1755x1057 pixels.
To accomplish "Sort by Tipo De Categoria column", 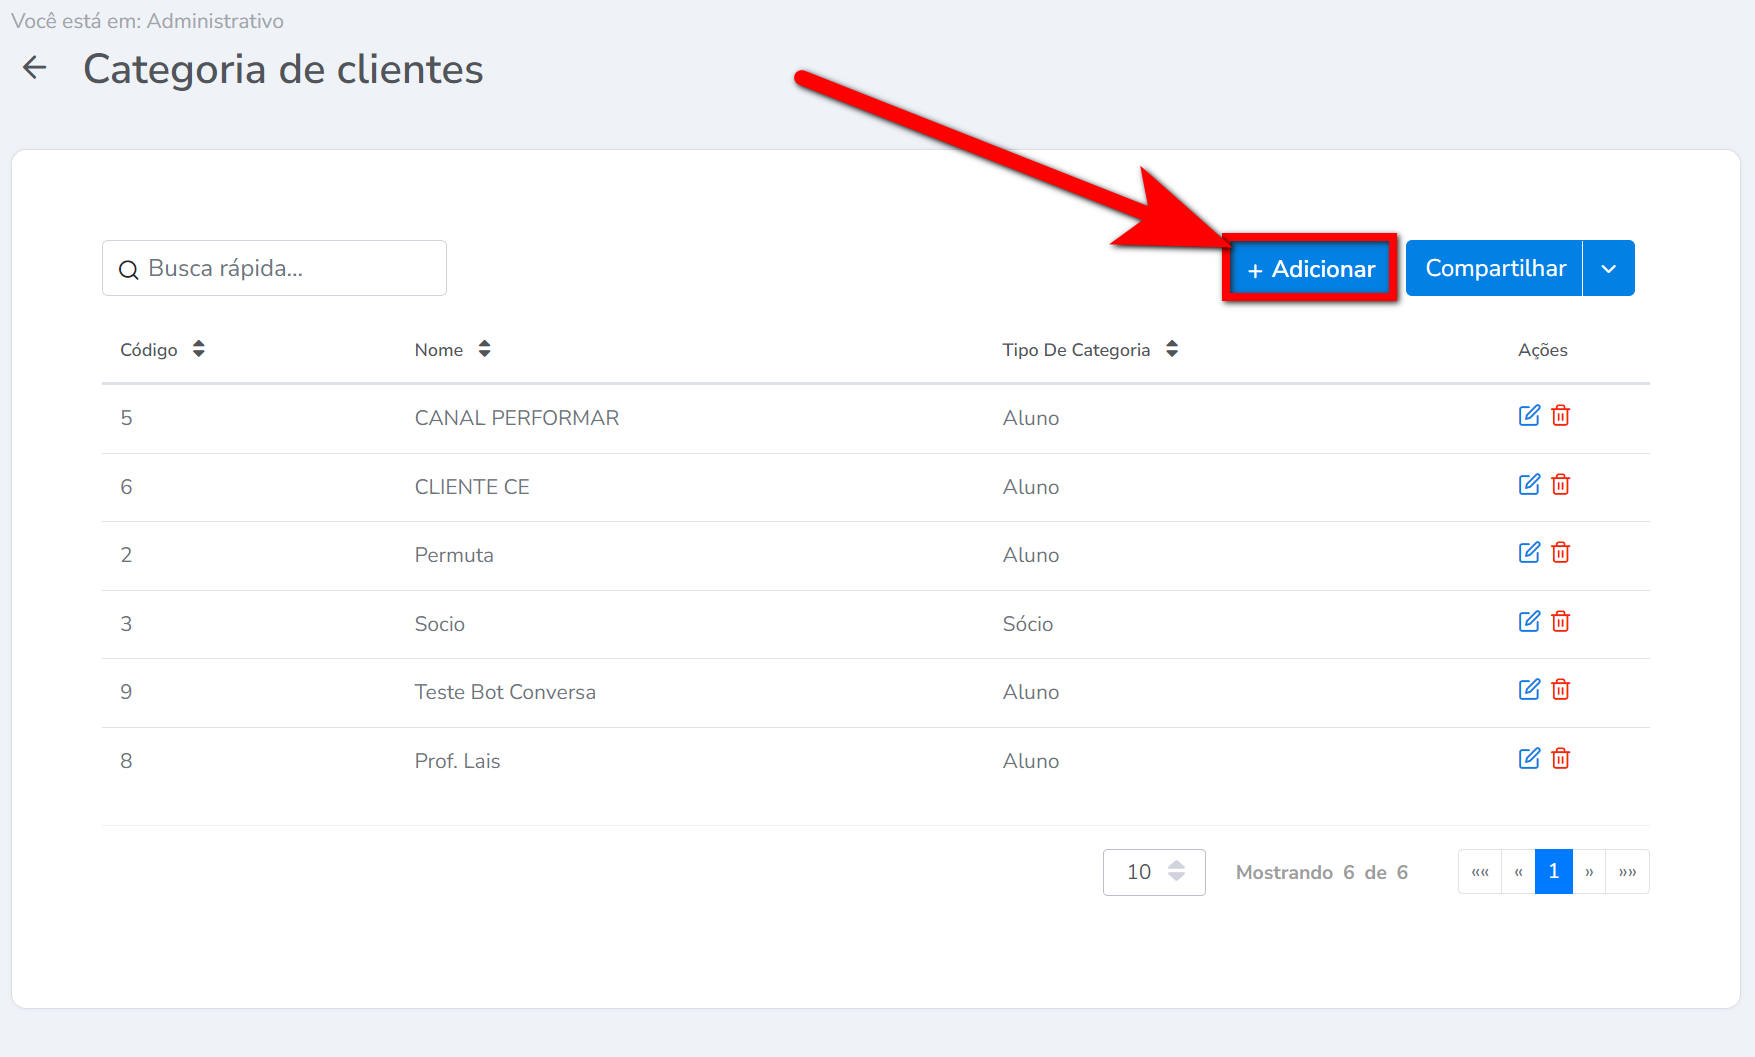I will (x=1172, y=349).
